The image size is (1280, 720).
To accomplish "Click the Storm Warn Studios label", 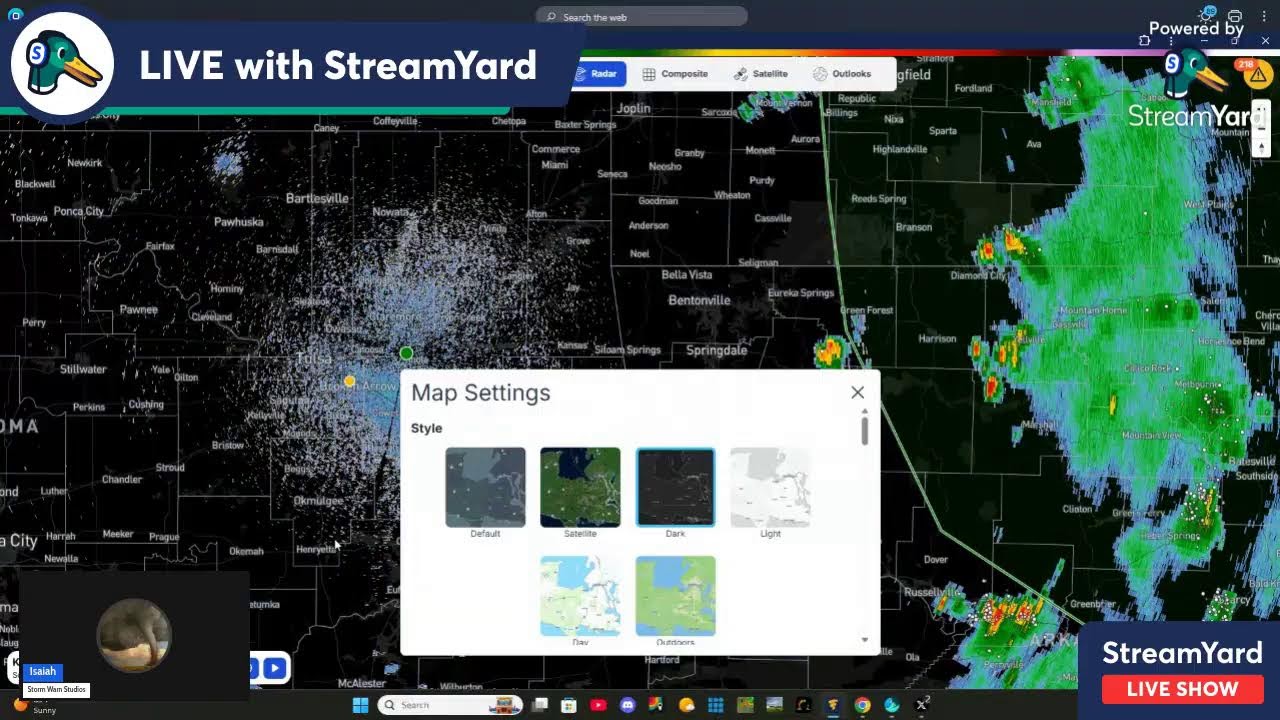I will coord(57,689).
